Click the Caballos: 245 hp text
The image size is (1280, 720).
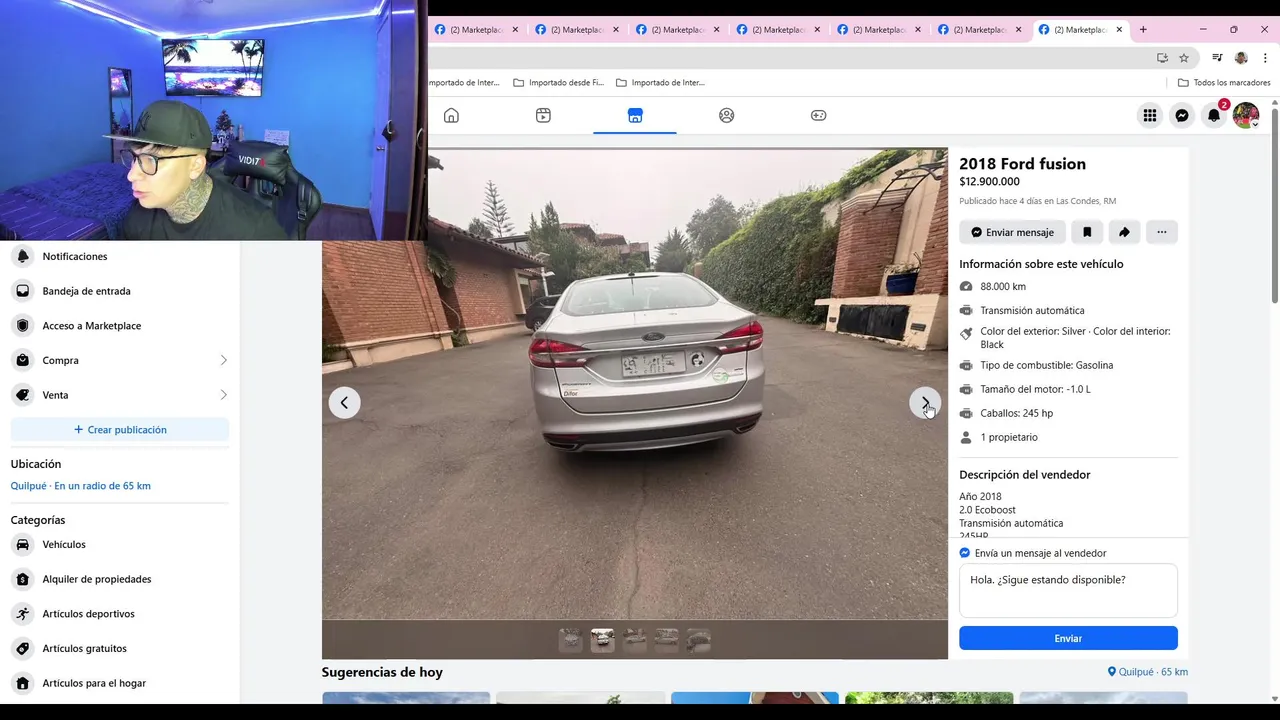click(1016, 413)
